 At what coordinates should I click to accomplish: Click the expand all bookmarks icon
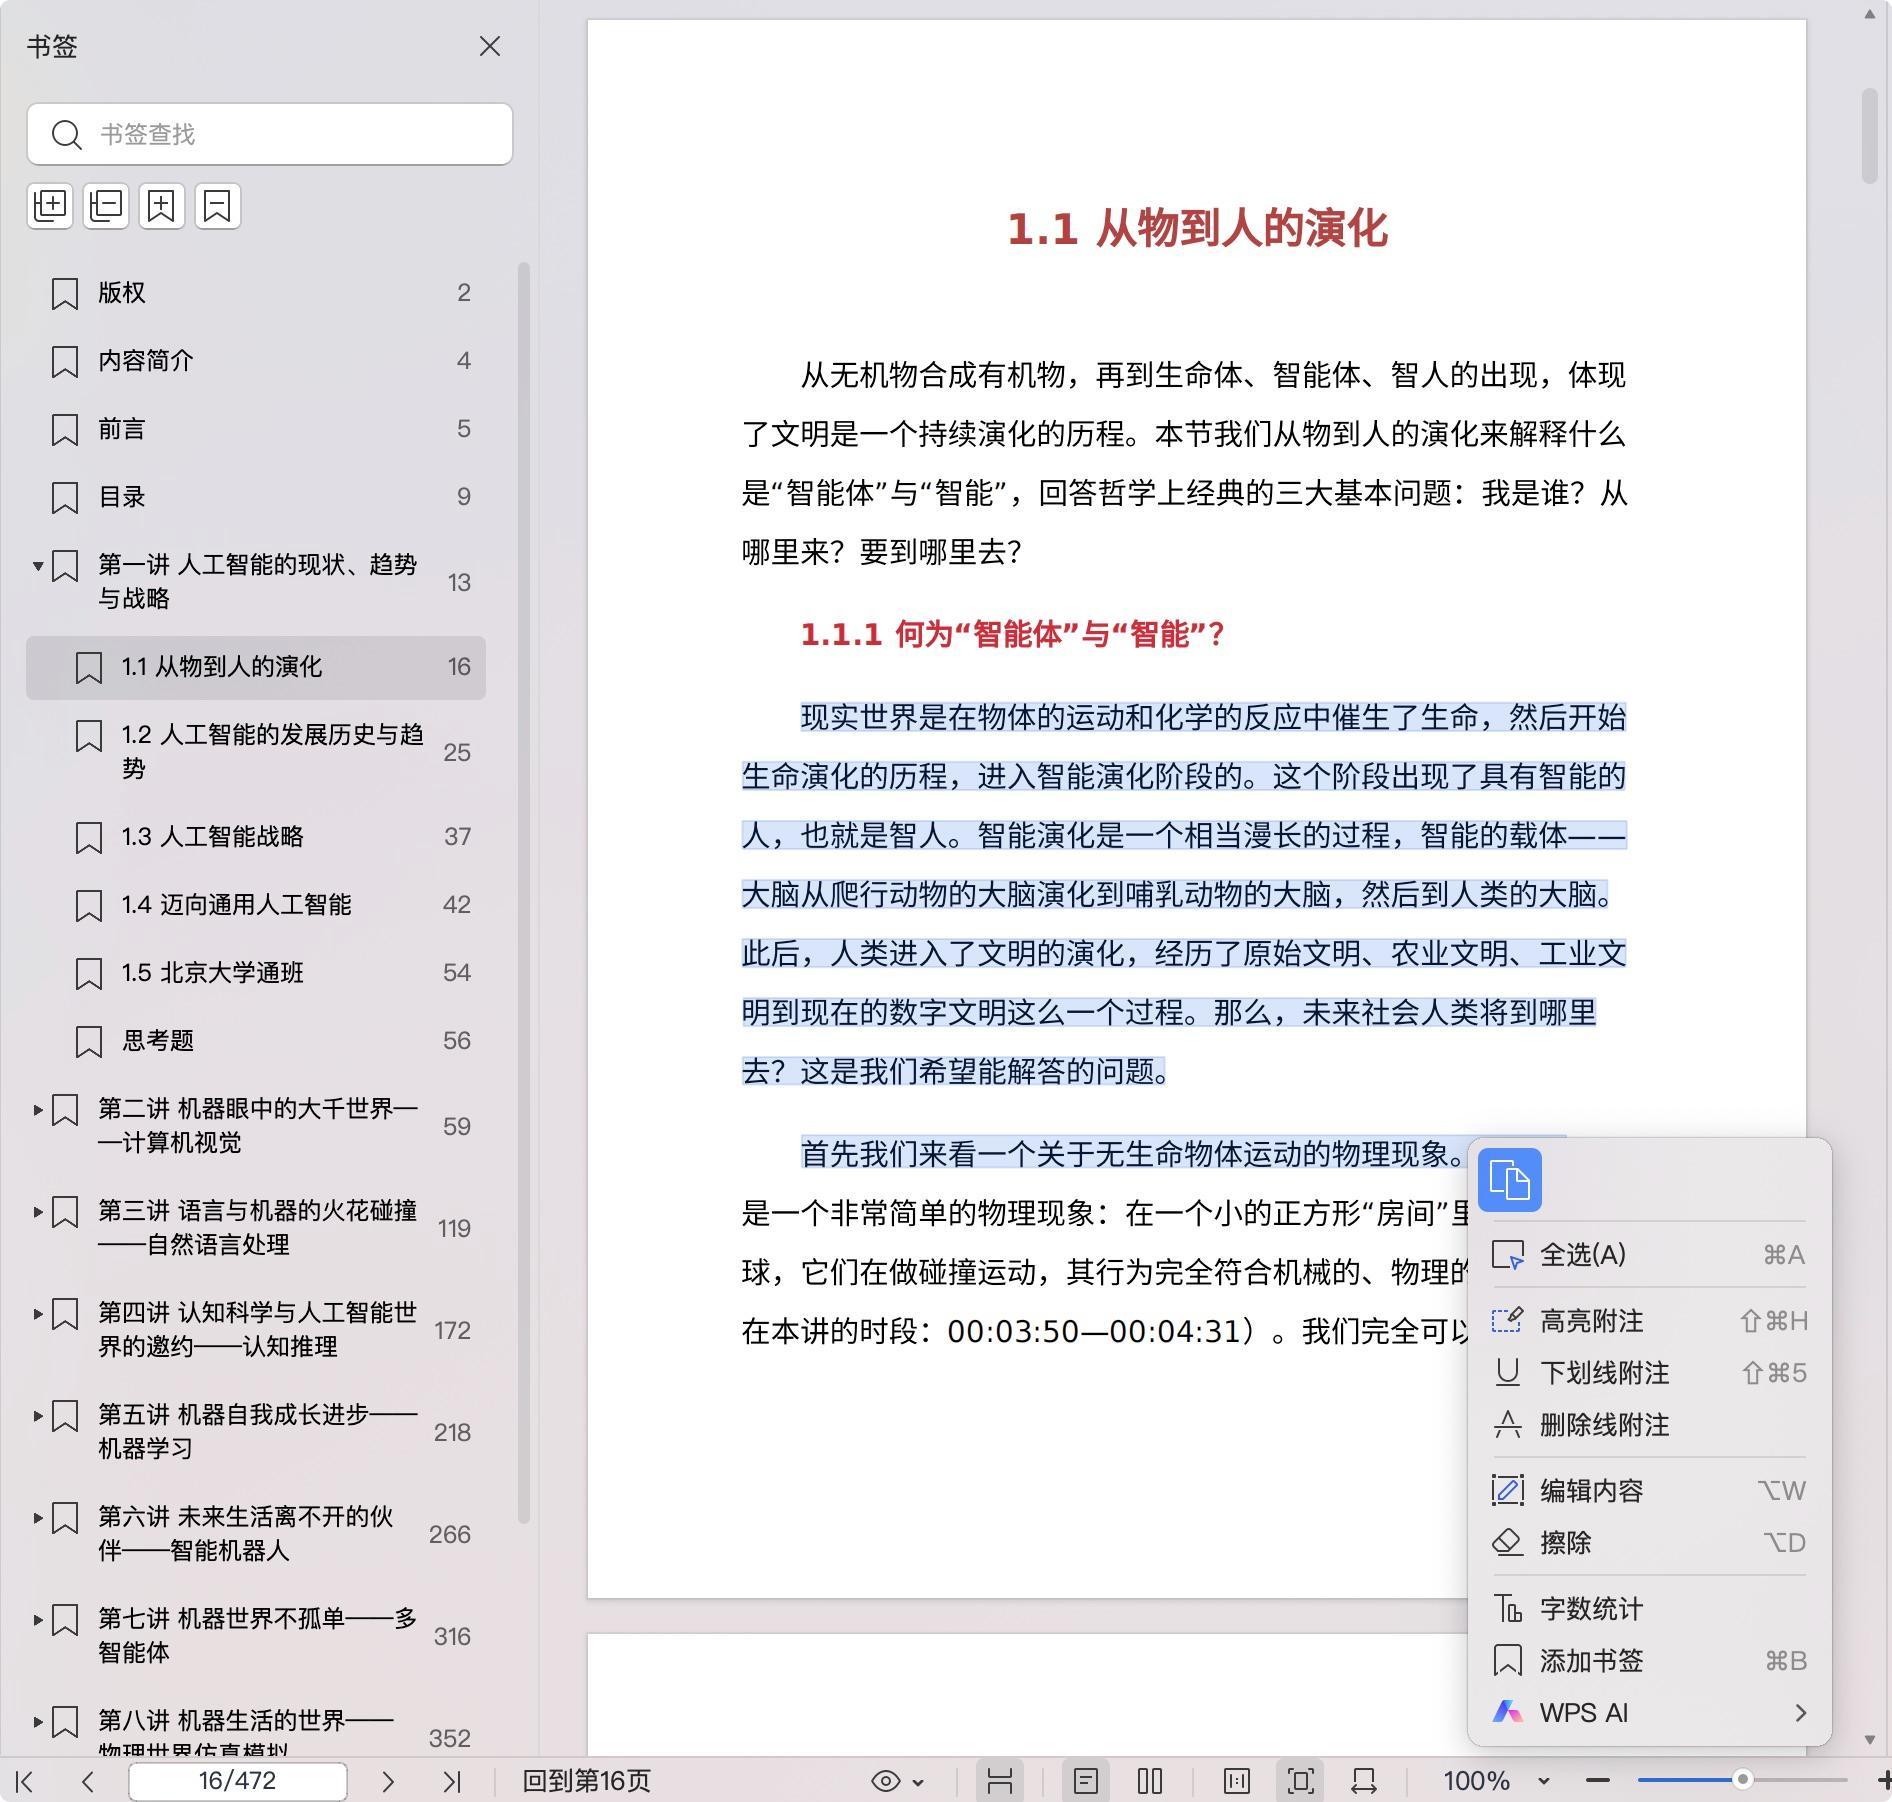50,206
